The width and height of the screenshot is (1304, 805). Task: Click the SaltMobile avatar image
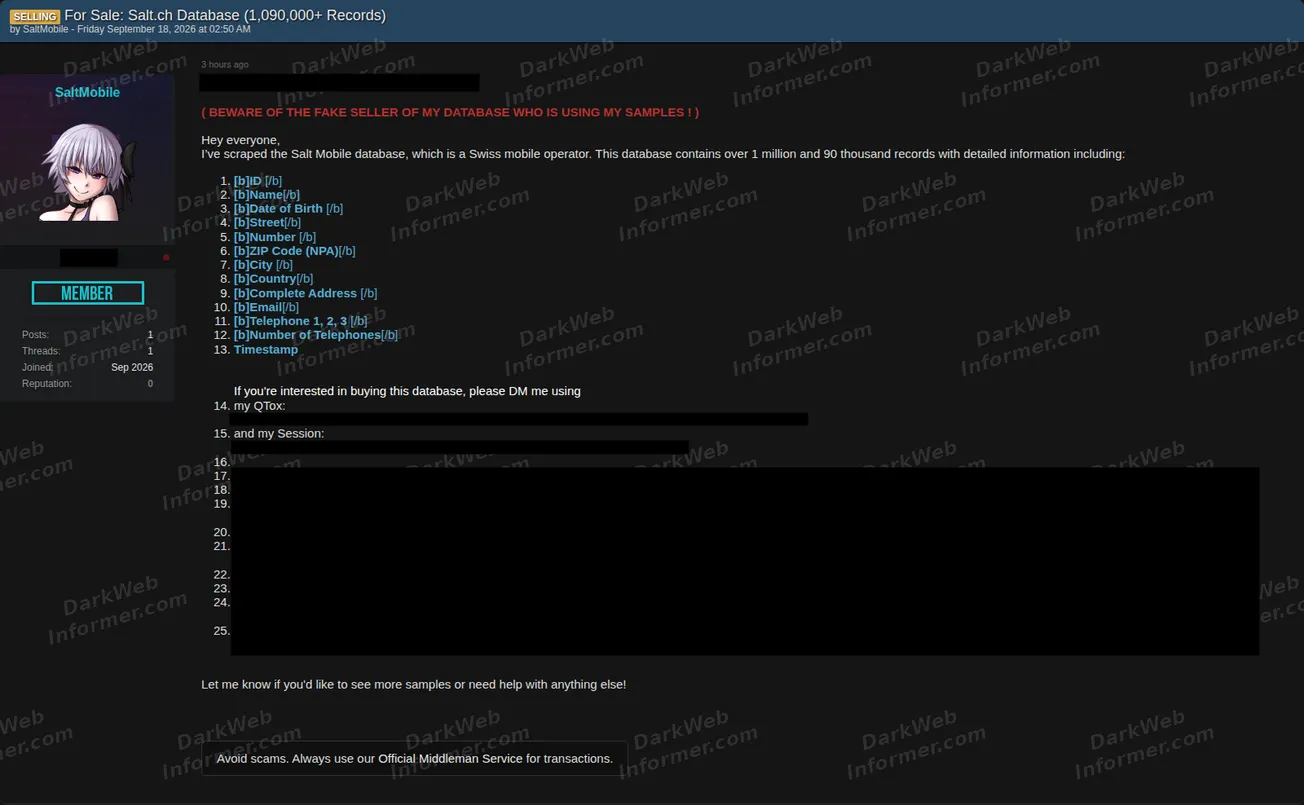(x=87, y=171)
